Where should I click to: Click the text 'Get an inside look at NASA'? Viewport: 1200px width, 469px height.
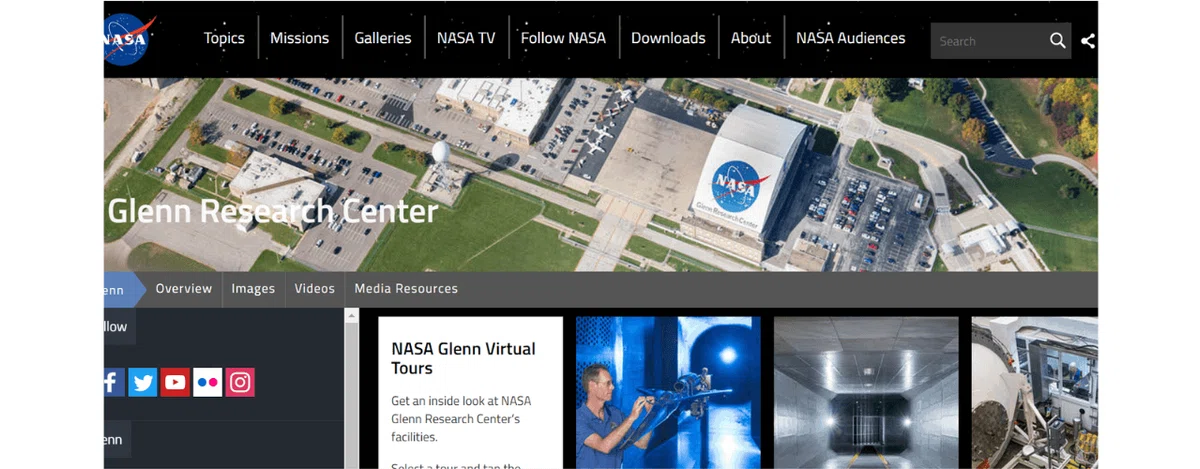click(461, 401)
